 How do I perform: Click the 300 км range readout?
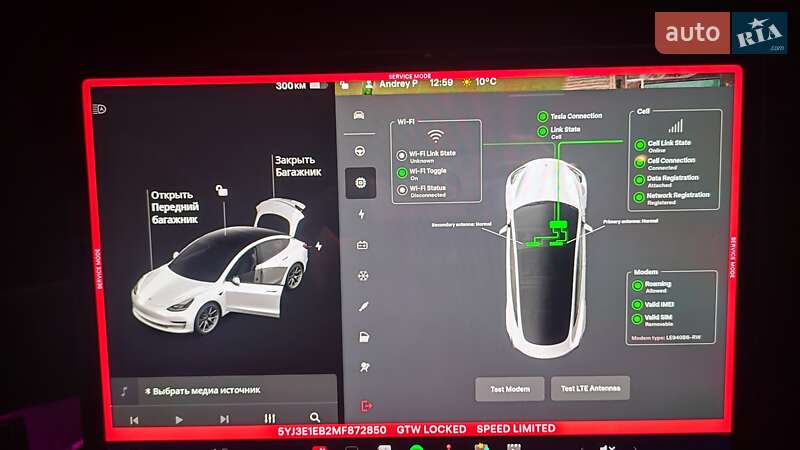290,86
